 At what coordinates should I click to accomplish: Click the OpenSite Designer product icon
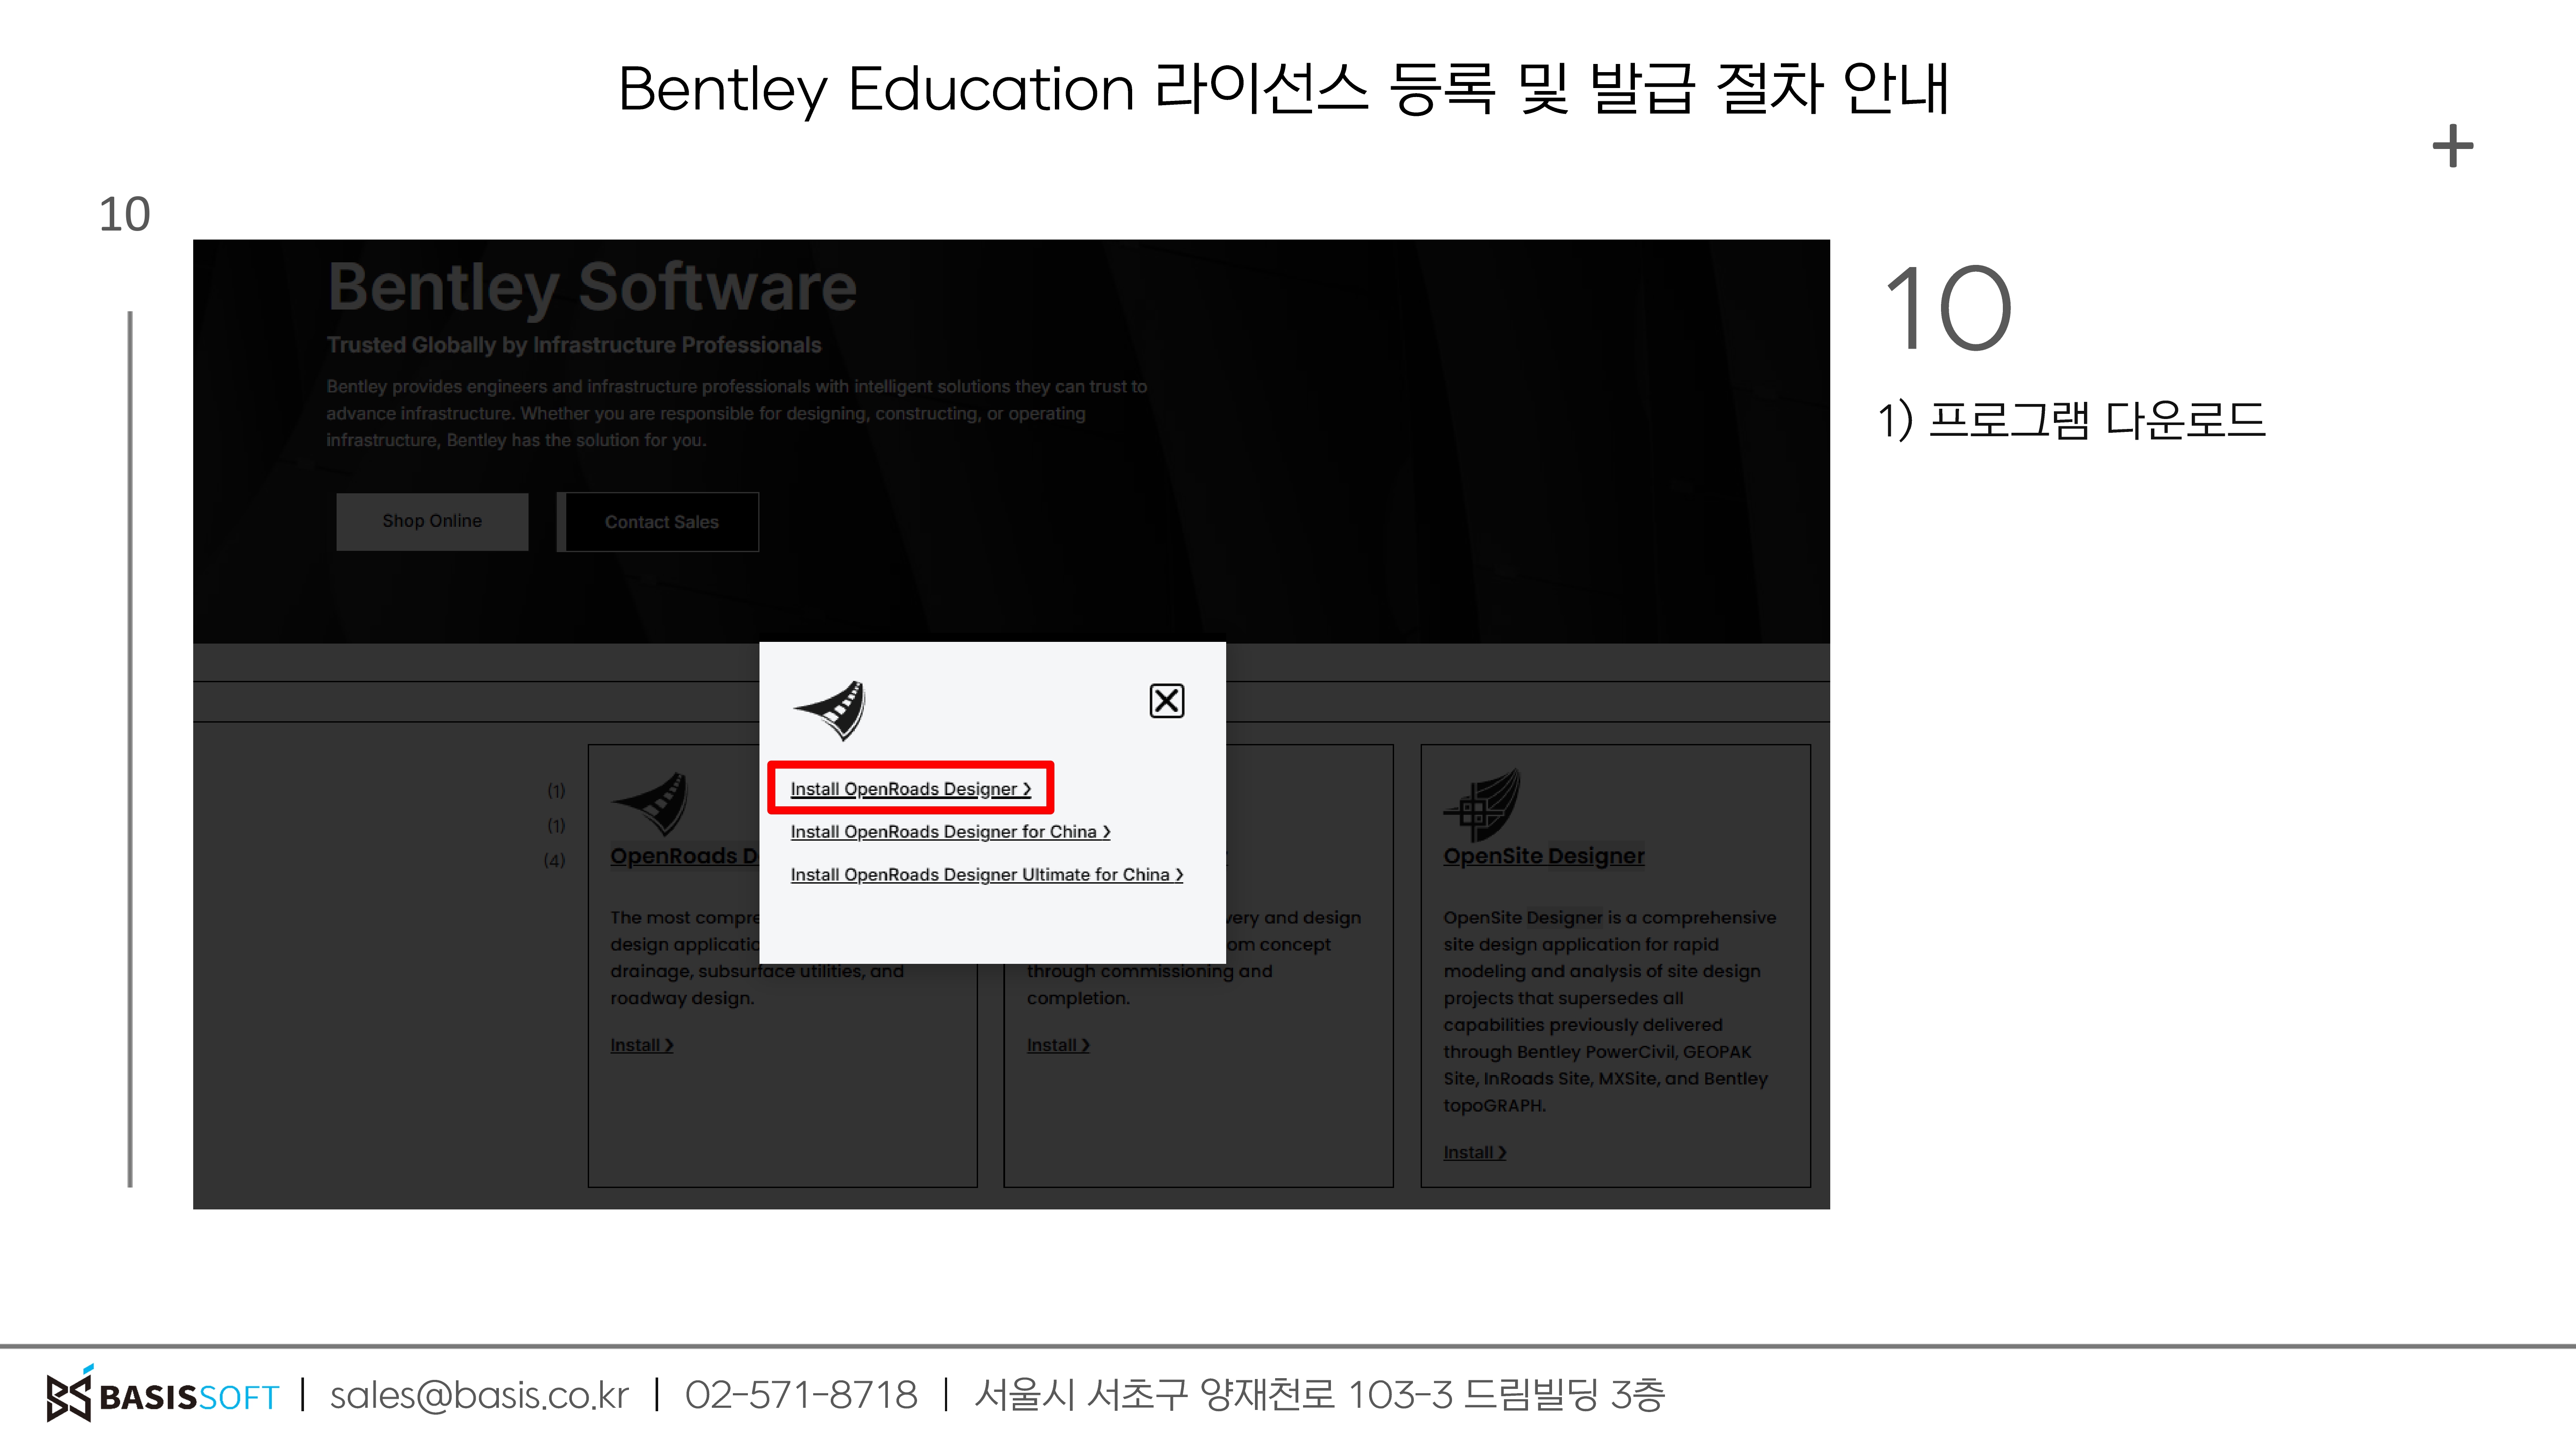point(1482,804)
